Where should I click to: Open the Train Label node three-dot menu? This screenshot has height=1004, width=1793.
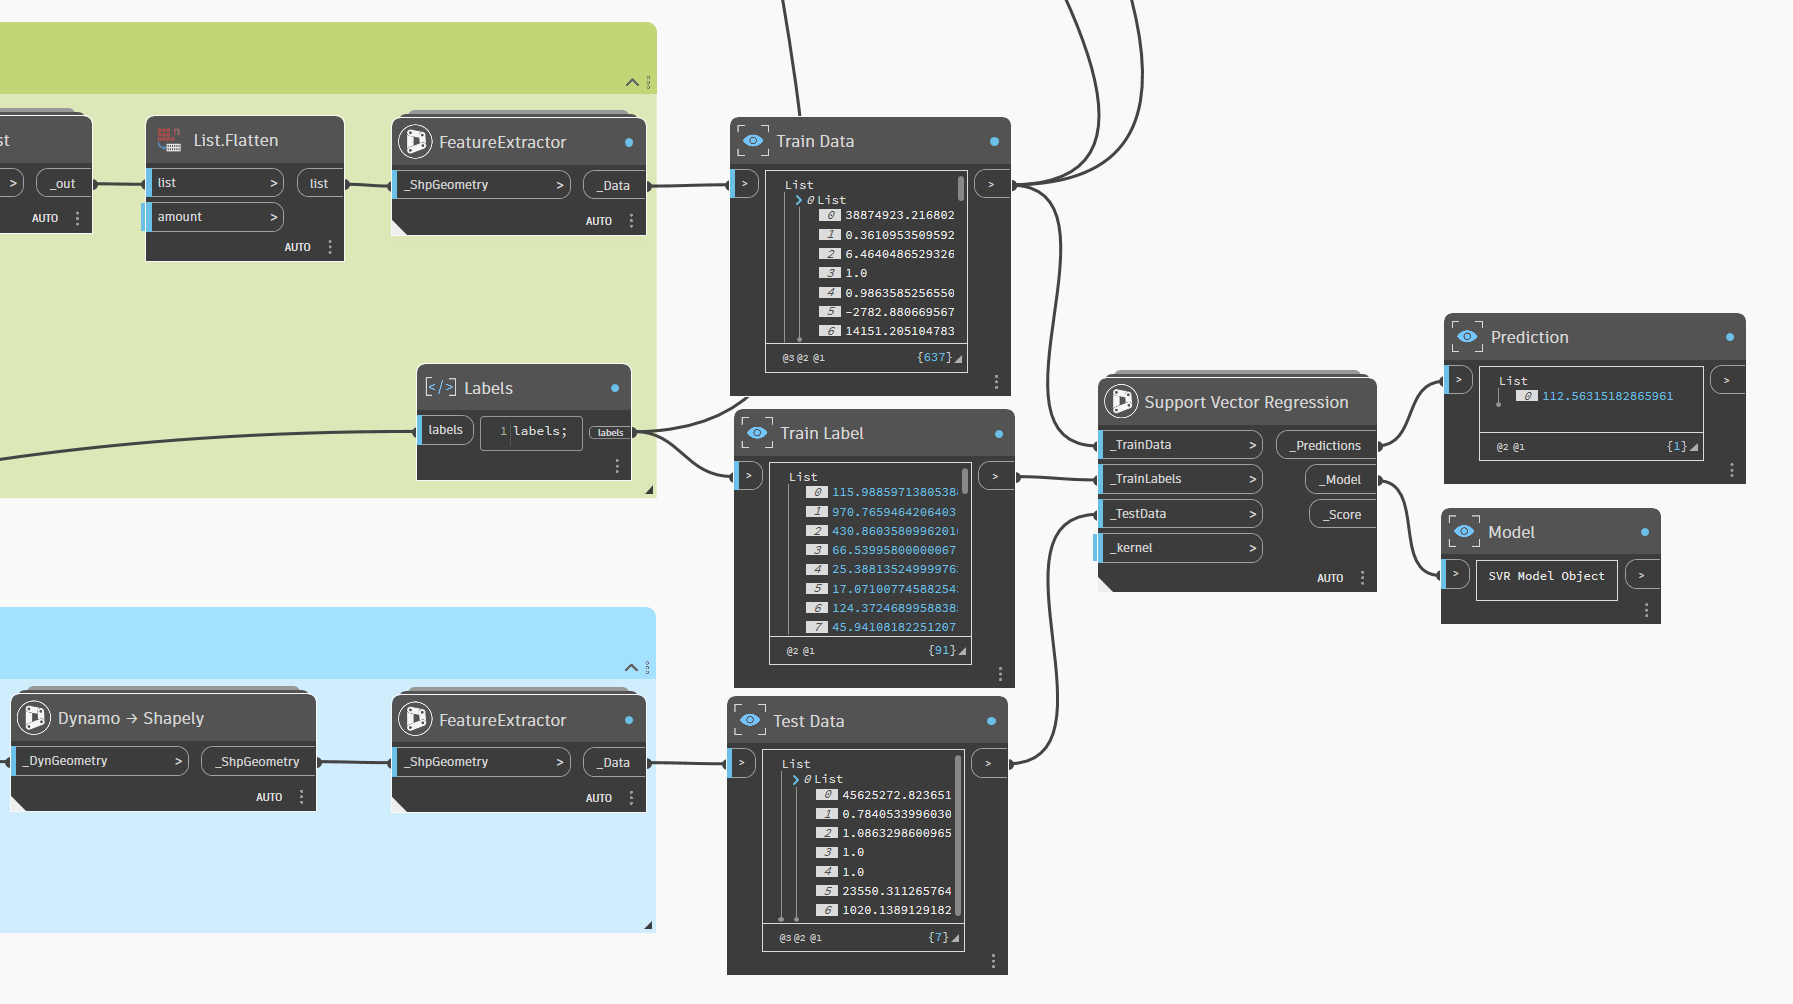tap(1000, 674)
